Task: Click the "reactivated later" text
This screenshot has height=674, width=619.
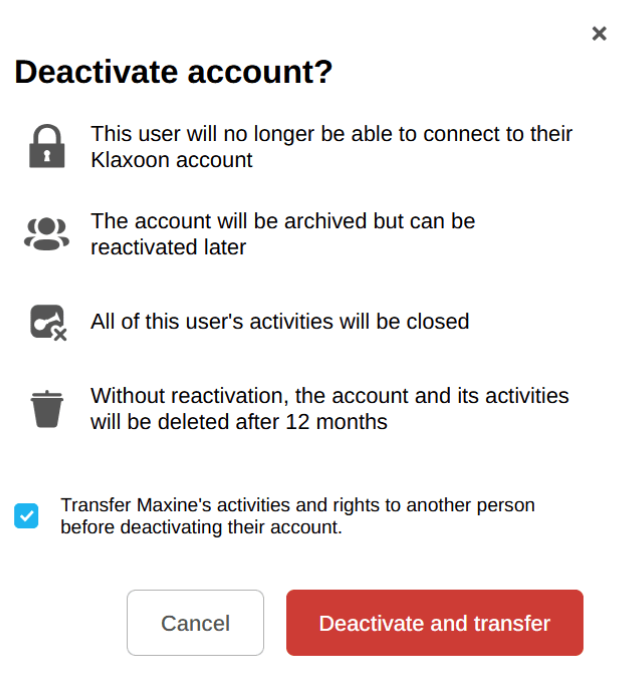Action: (168, 247)
